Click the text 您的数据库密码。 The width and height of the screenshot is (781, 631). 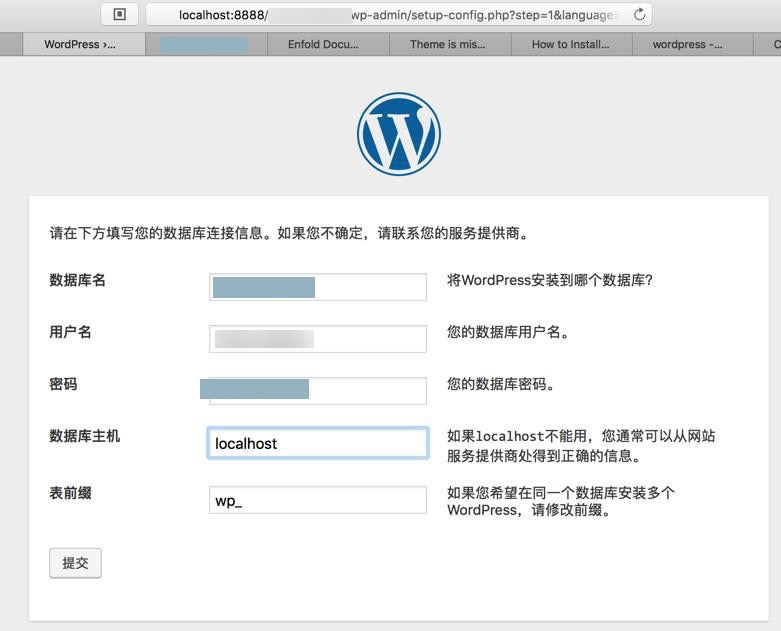[501, 384]
